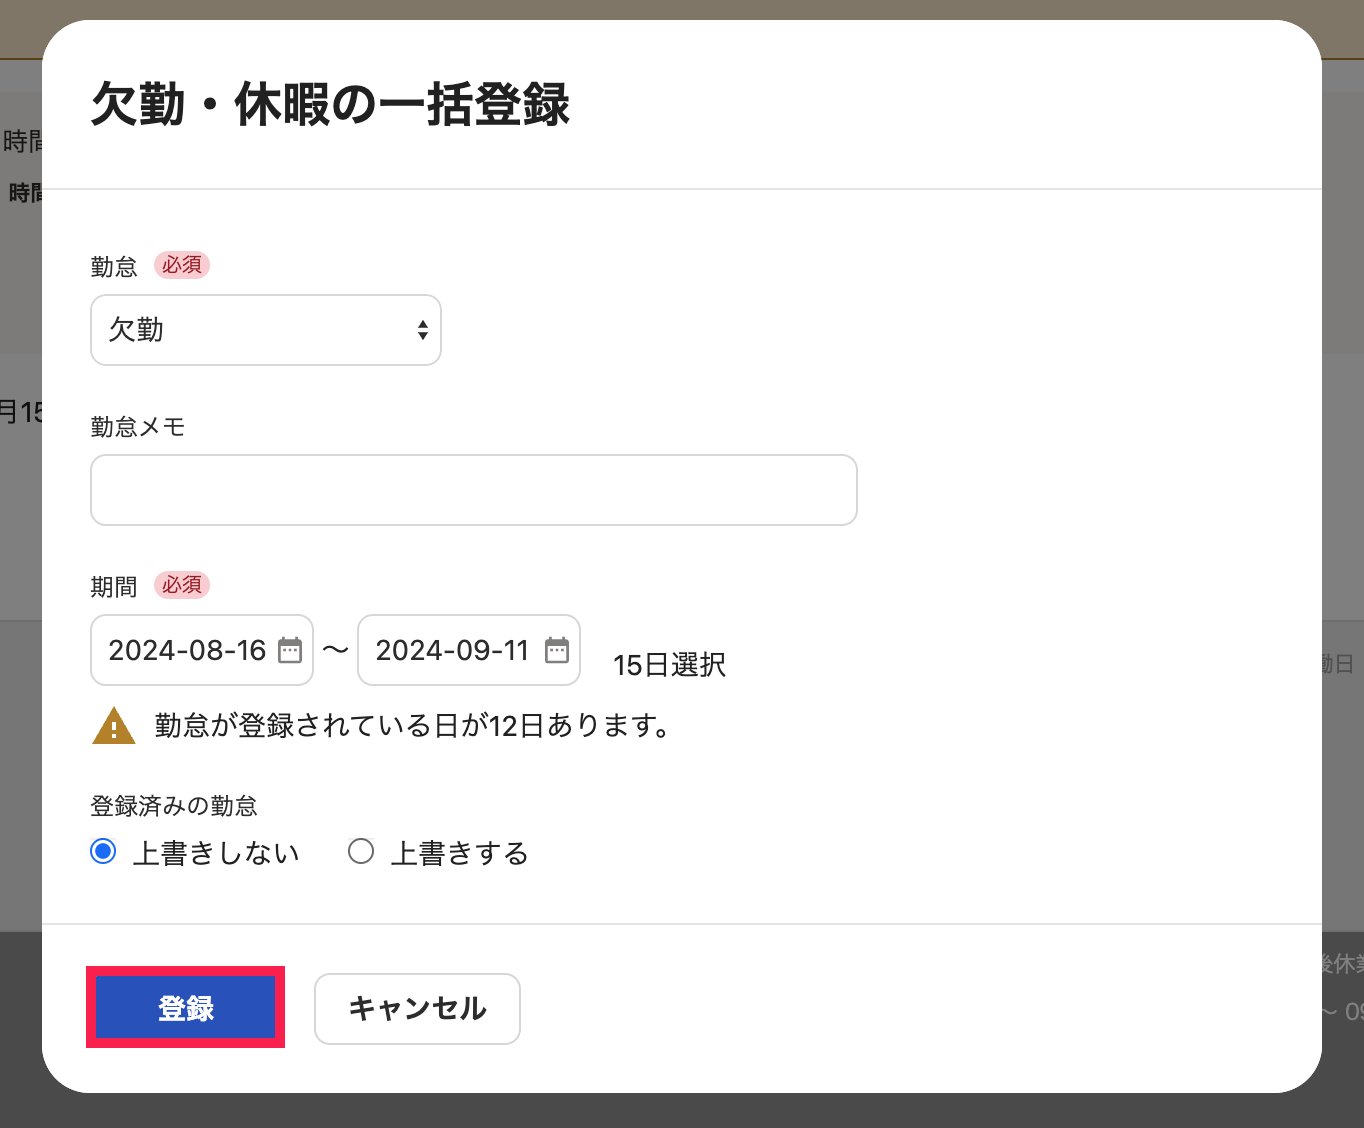Open calendar icon for start date 2024-08-16
This screenshot has width=1364, height=1128.
290,650
